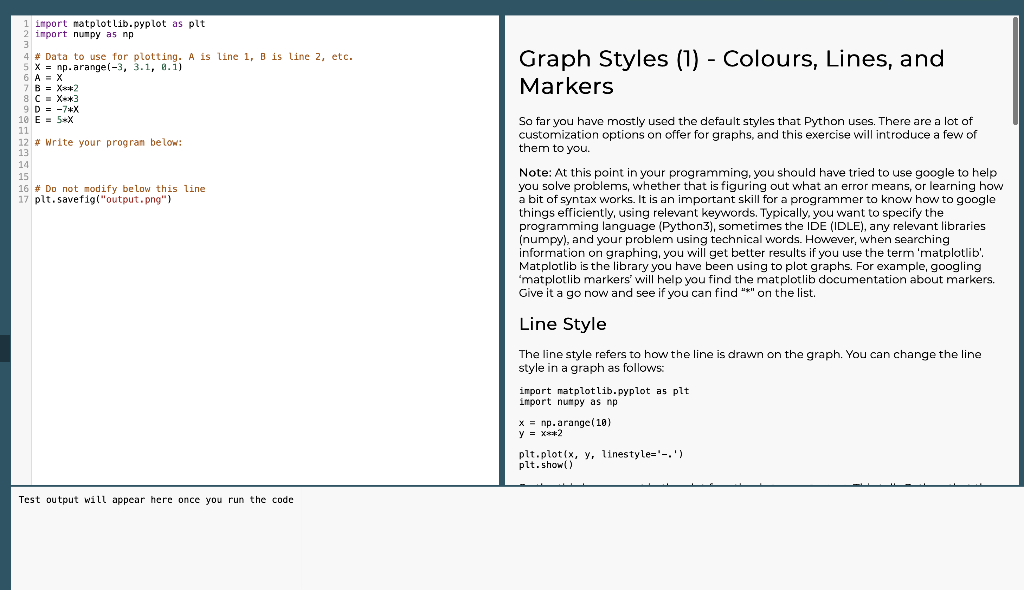The width and height of the screenshot is (1024, 590).
Task: Click example code 'y = x**2' in instructions
Action: click(x=541, y=433)
